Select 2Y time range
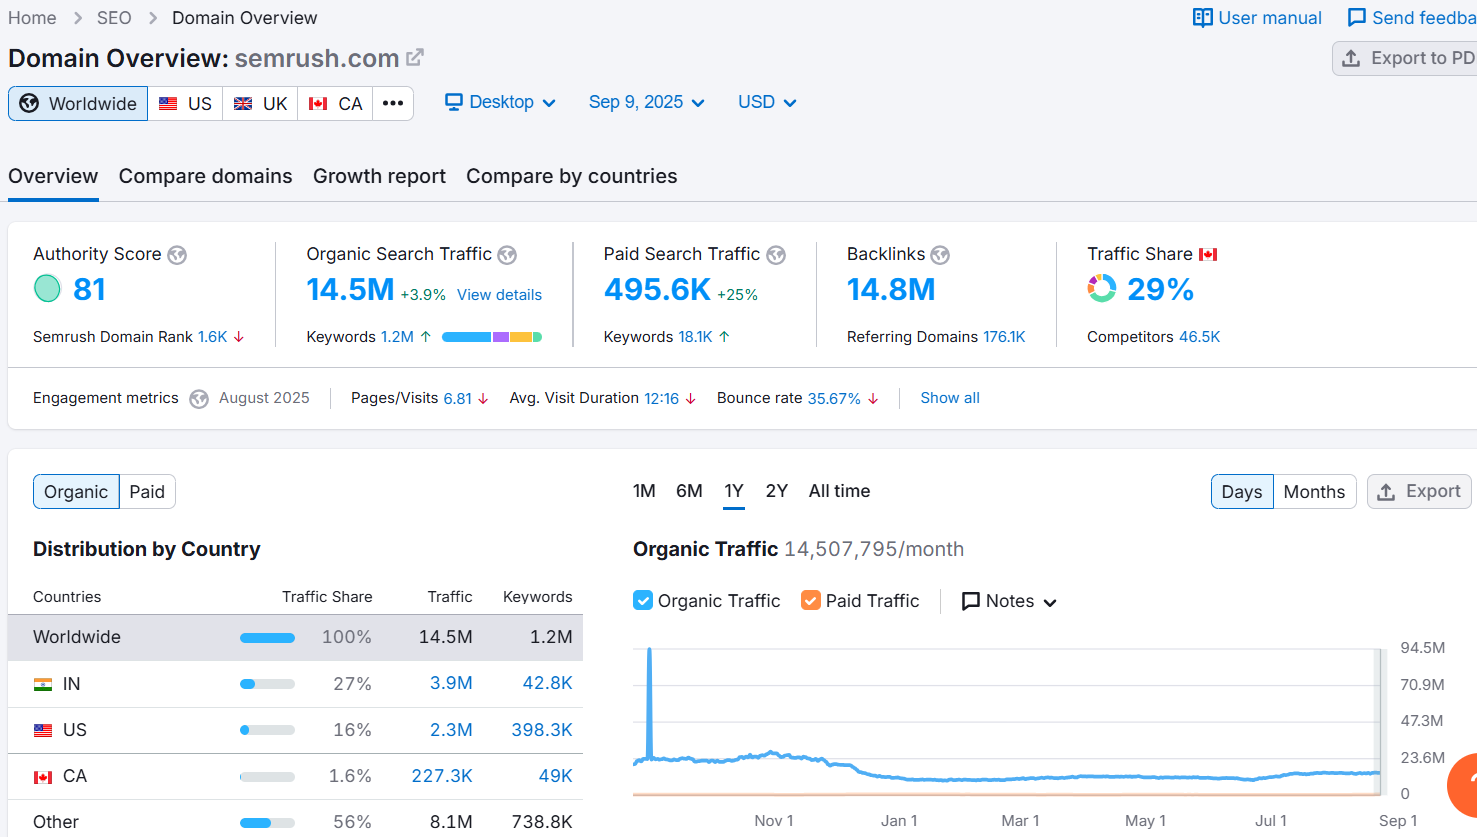The width and height of the screenshot is (1477, 837). [777, 491]
